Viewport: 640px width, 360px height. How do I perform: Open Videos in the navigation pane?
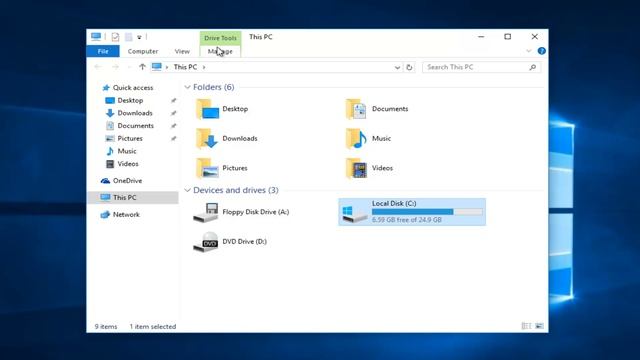click(x=128, y=164)
